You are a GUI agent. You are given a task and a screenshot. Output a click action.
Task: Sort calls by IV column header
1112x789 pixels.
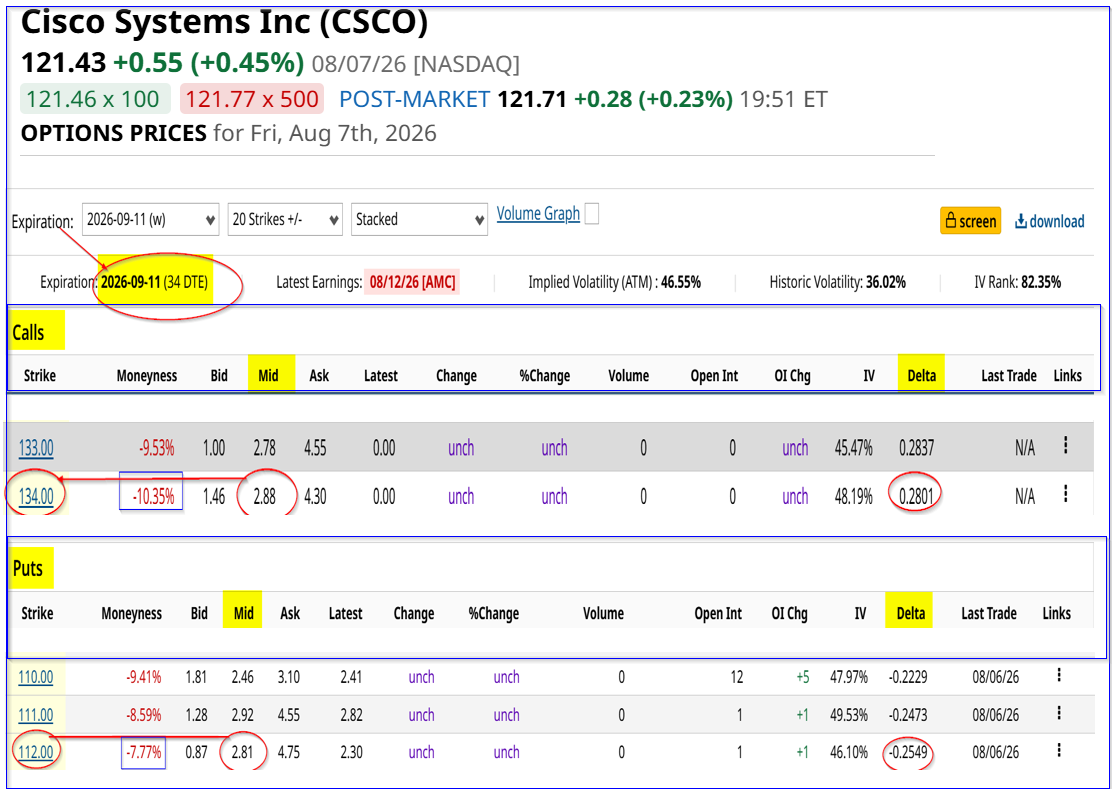869,376
